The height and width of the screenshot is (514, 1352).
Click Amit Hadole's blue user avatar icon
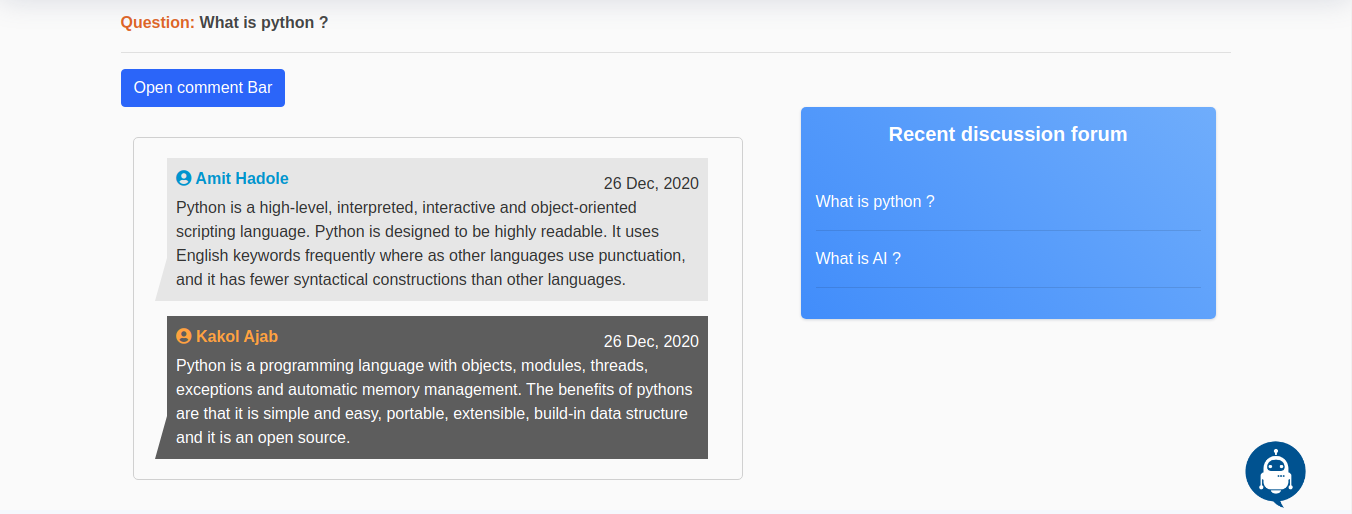point(184,178)
